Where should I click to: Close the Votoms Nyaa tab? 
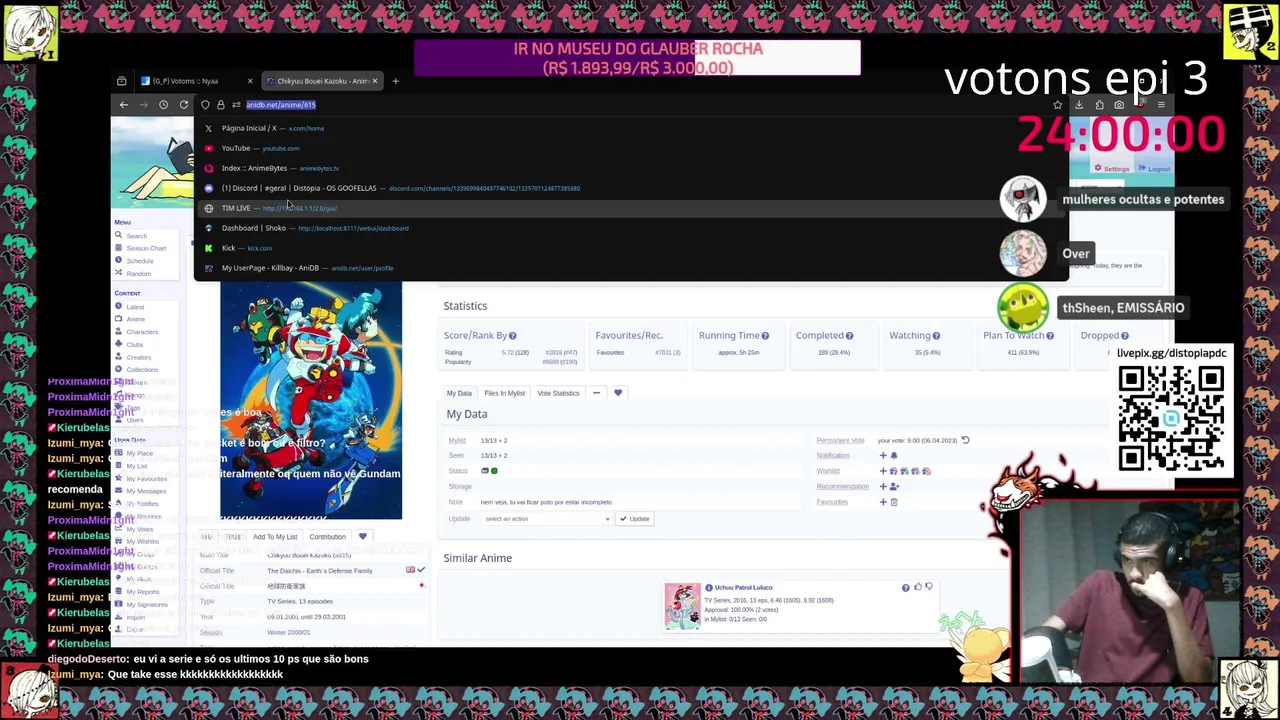coord(250,81)
